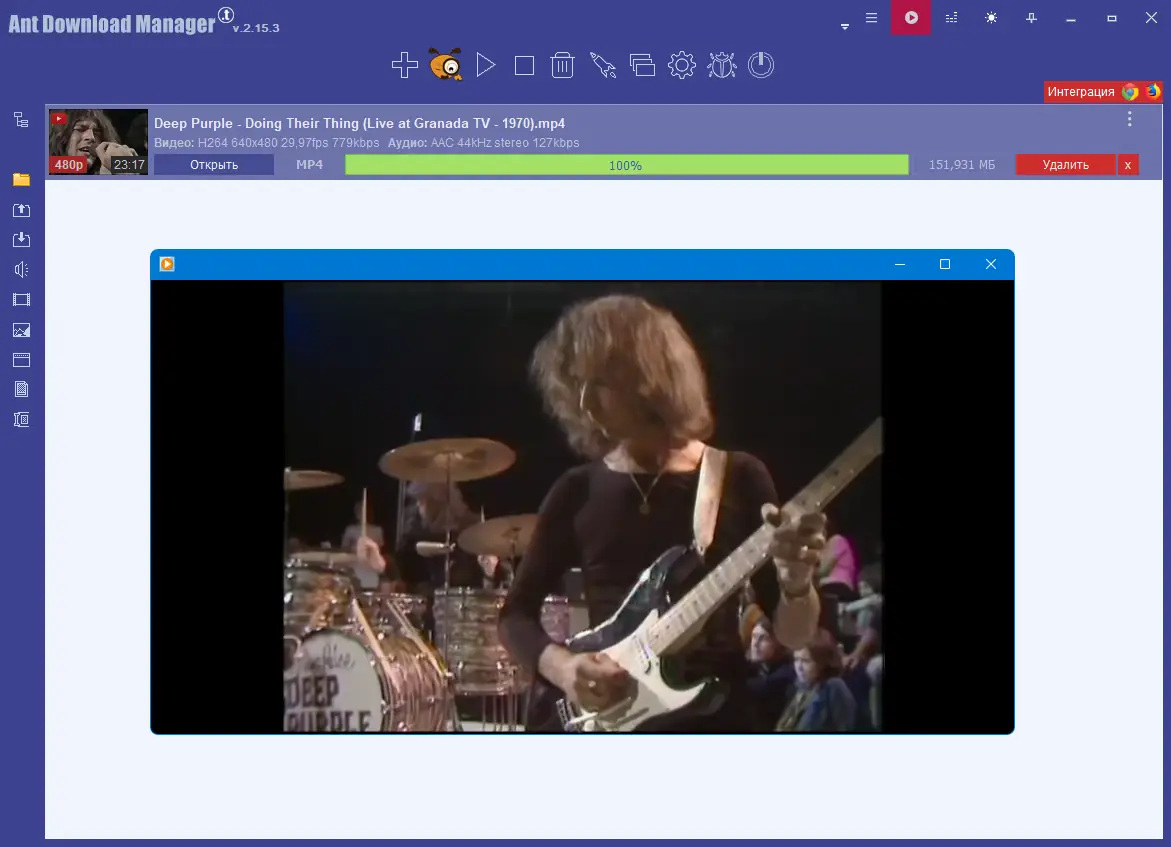Click the power shutdown toolbar icon
The image size is (1171, 847).
761,65
